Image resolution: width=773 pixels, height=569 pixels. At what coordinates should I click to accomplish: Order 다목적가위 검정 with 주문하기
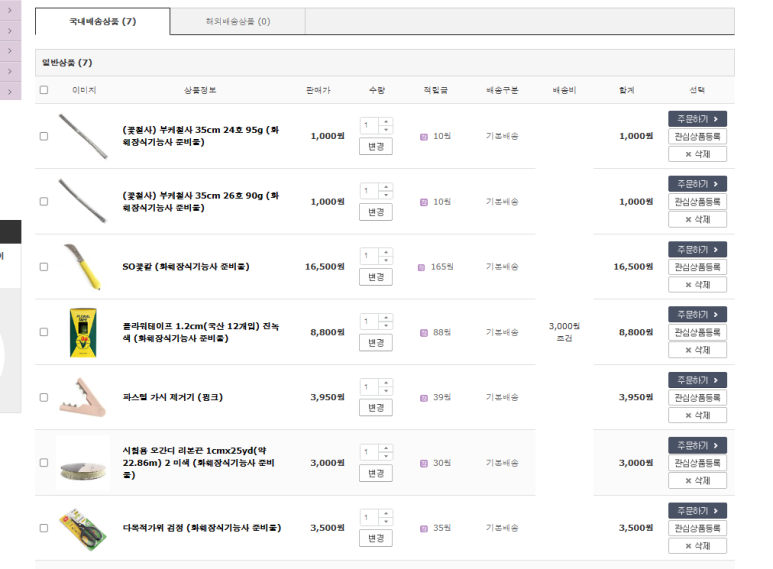click(698, 511)
